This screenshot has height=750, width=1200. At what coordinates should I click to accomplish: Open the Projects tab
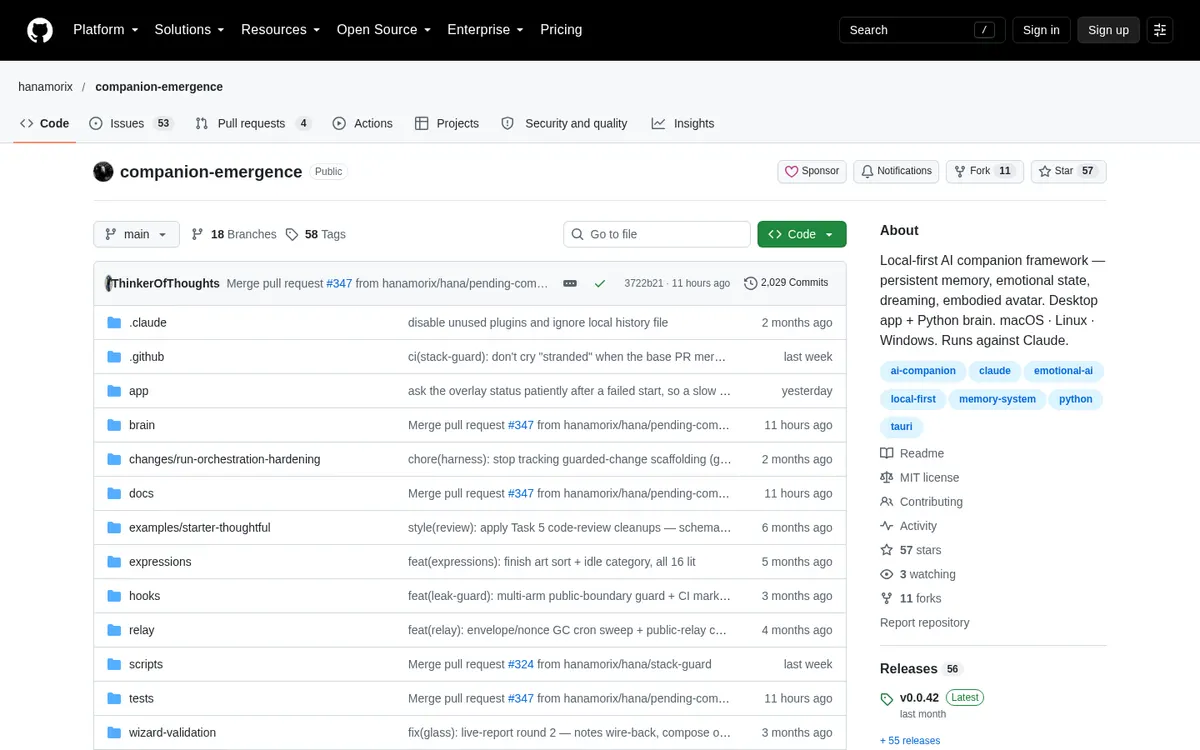[x=447, y=123]
